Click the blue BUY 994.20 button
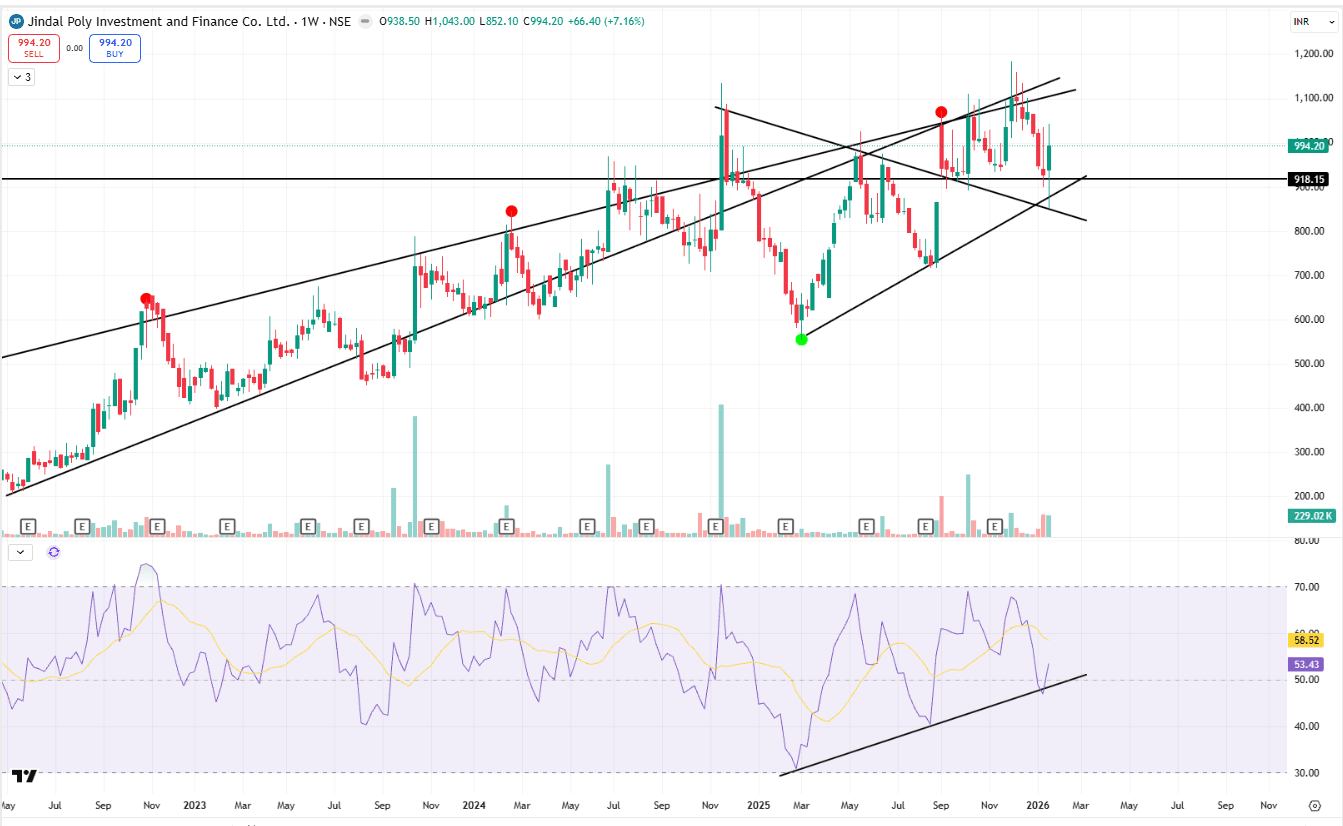Image resolution: width=1343 pixels, height=826 pixels. (x=115, y=48)
